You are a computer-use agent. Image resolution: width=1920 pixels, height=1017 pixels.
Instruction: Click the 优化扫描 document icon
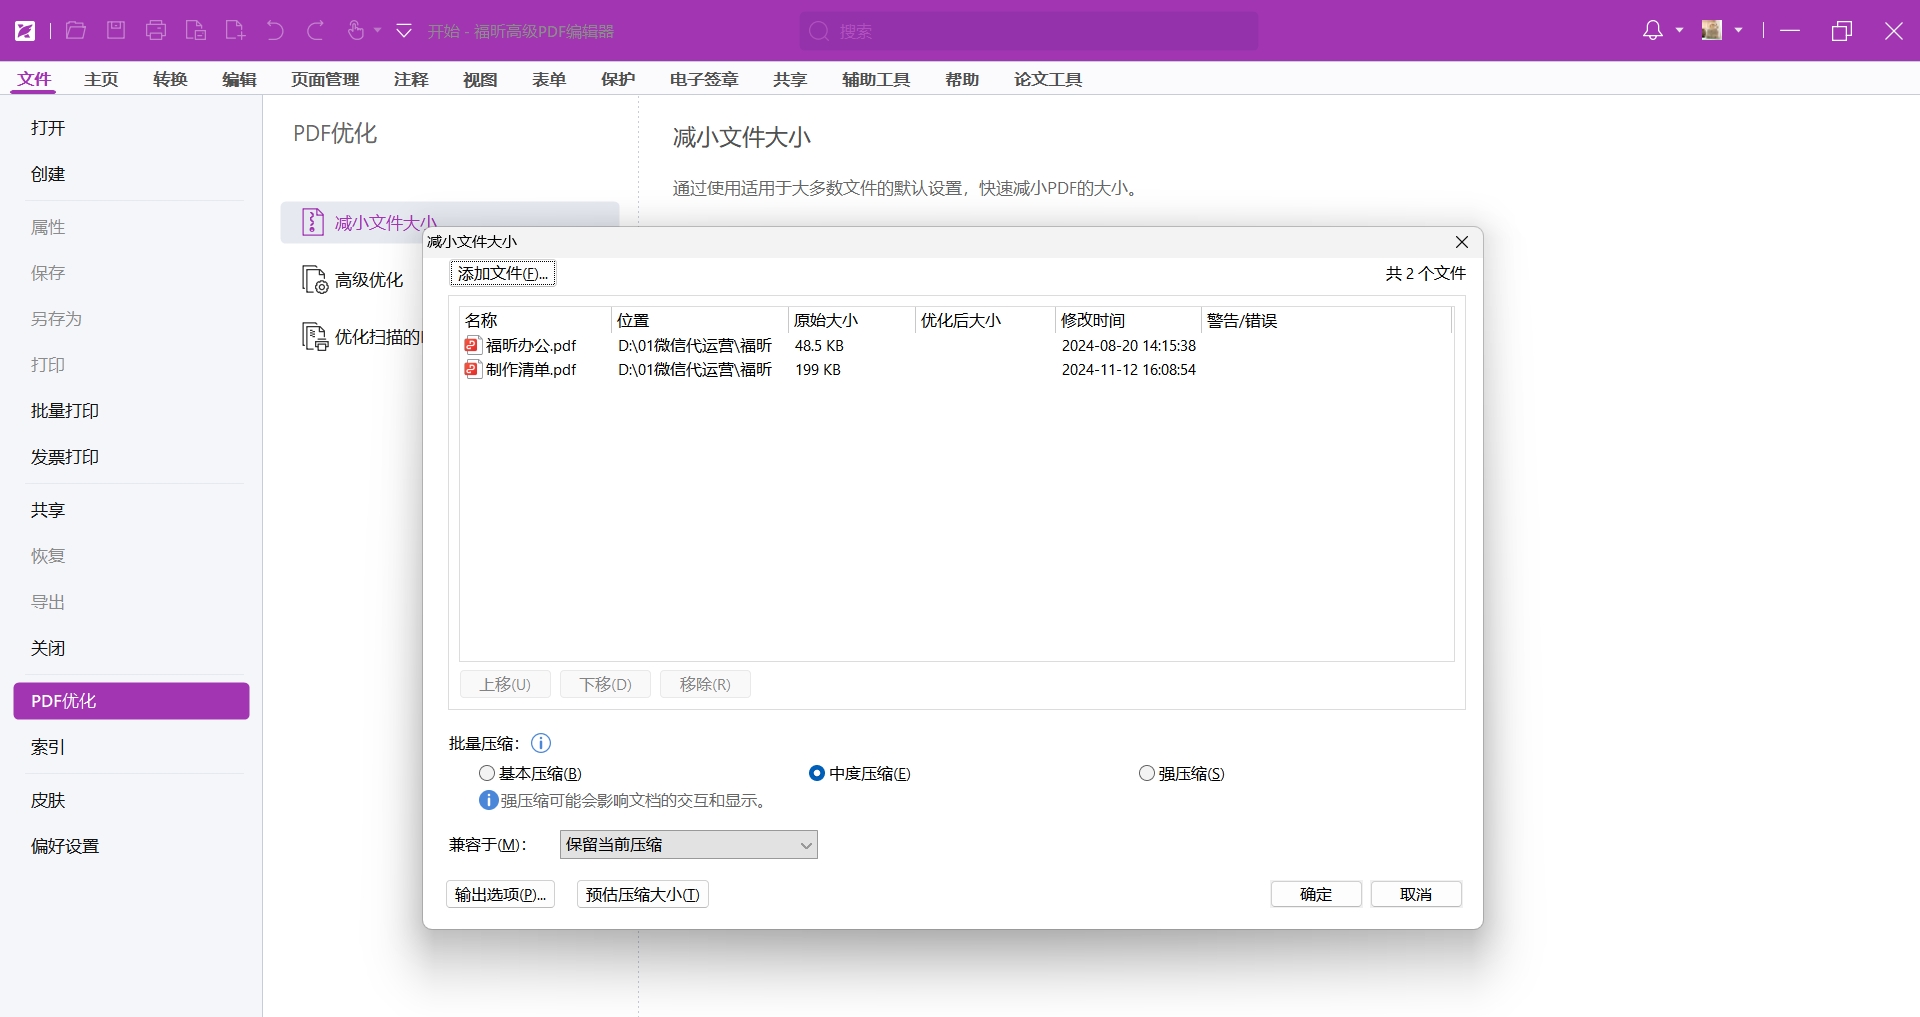(315, 337)
